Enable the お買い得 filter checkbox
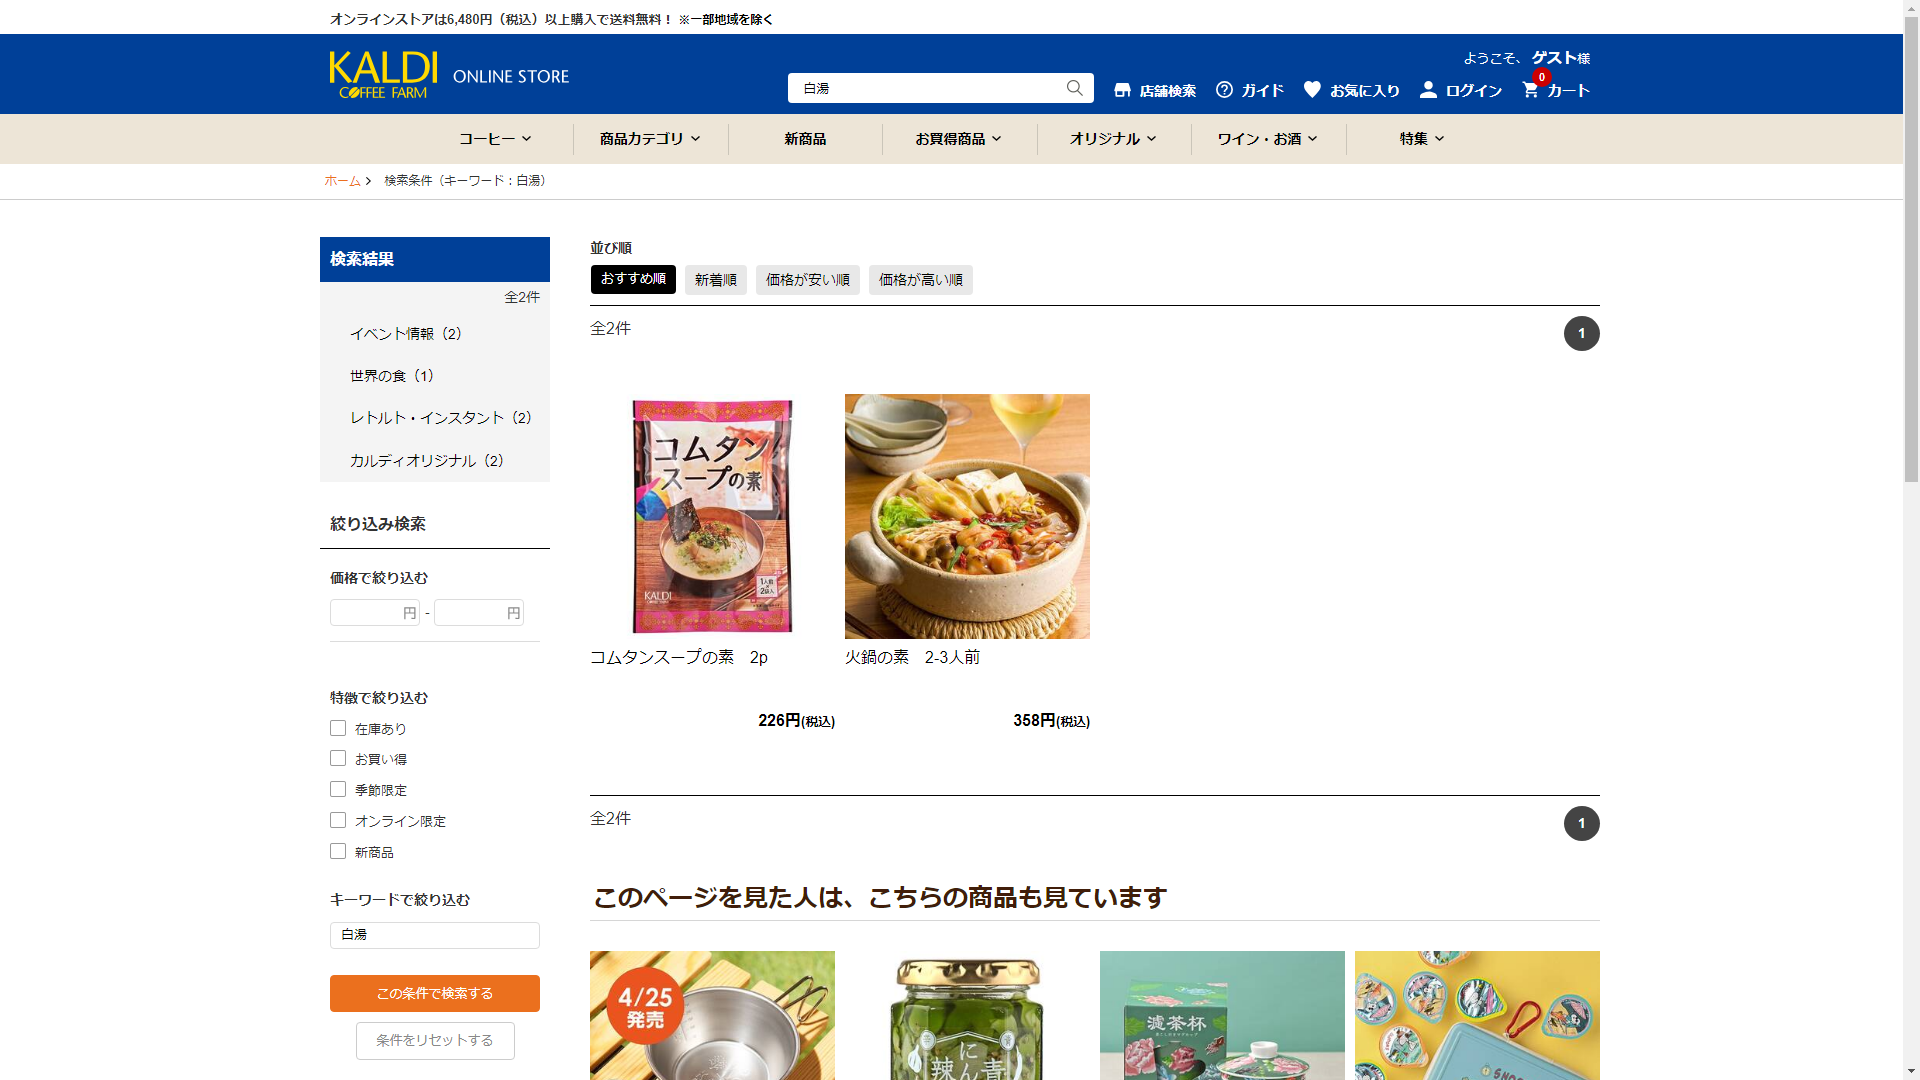Image resolution: width=1920 pixels, height=1080 pixels. [338, 758]
